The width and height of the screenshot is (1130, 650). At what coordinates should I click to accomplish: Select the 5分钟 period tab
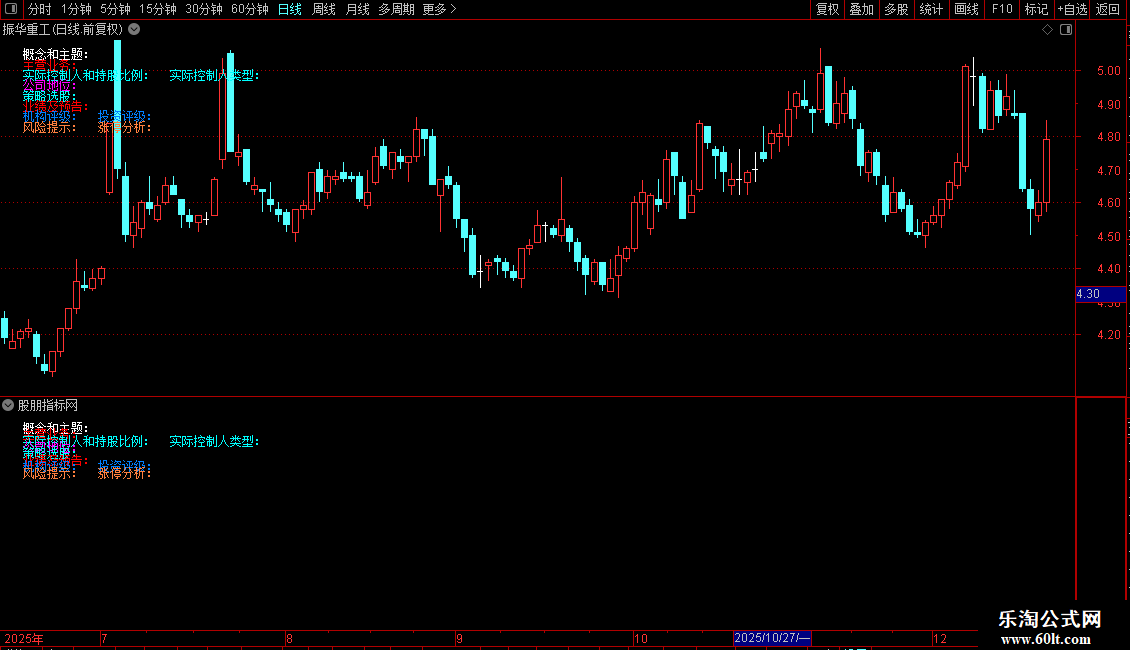tap(115, 9)
